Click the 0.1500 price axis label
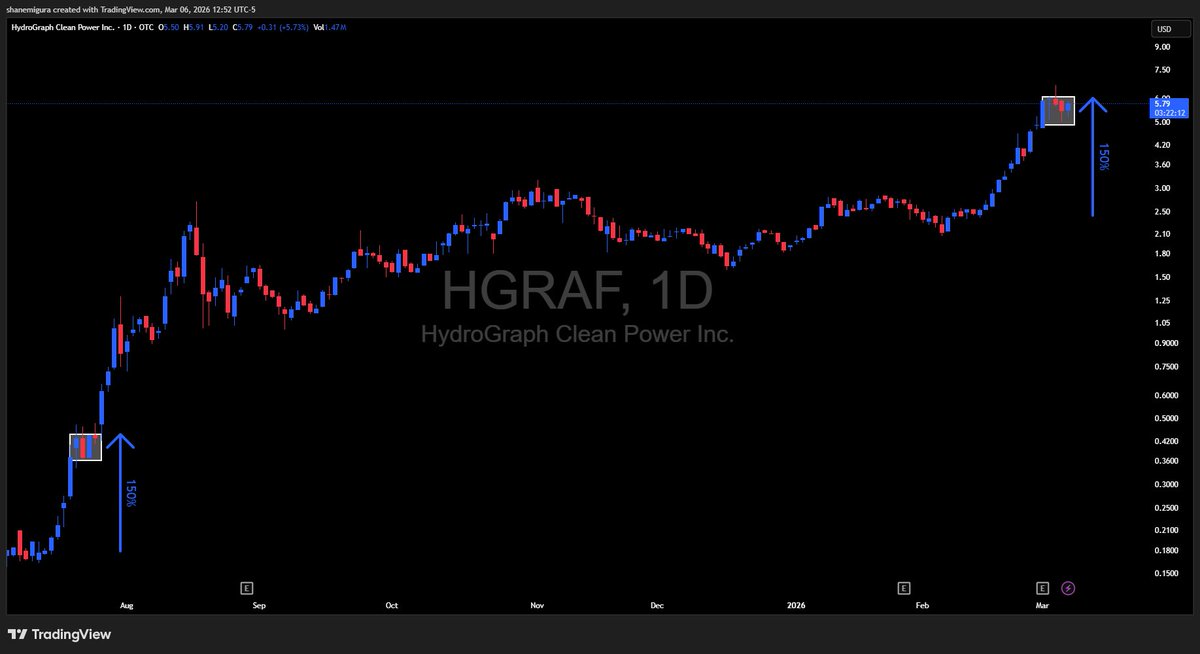 (1165, 574)
